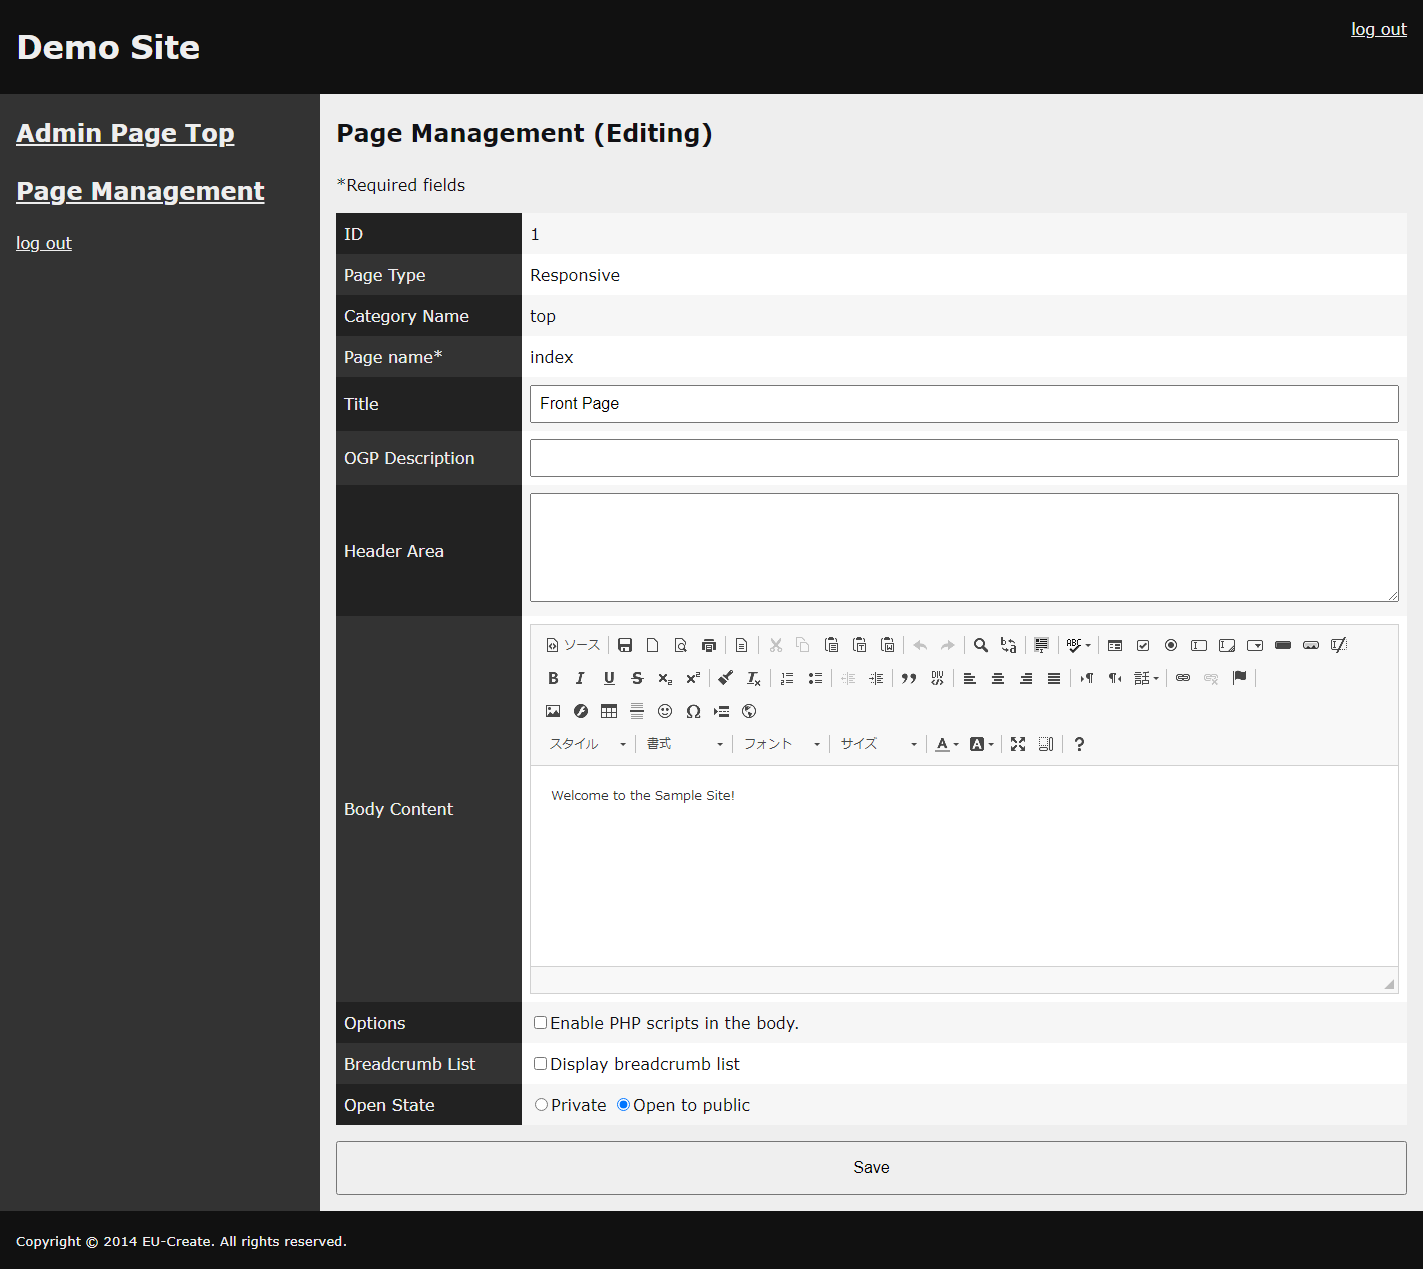Click the numbered list icon

(x=787, y=678)
